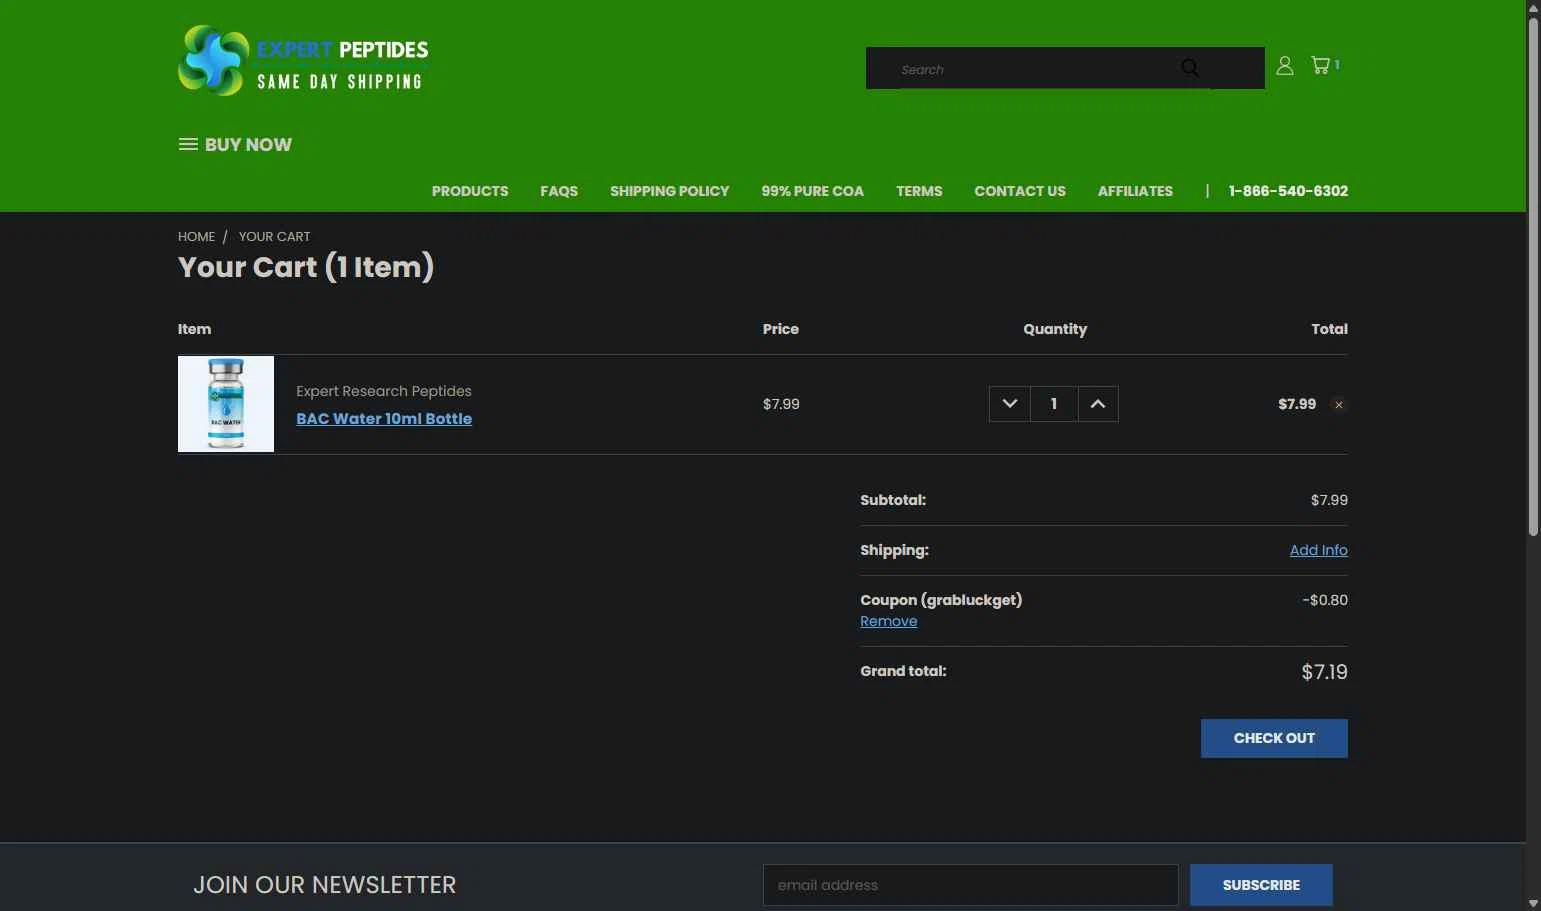Decrease quantity with the down chevron
Image resolution: width=1541 pixels, height=911 pixels.
coord(1010,404)
